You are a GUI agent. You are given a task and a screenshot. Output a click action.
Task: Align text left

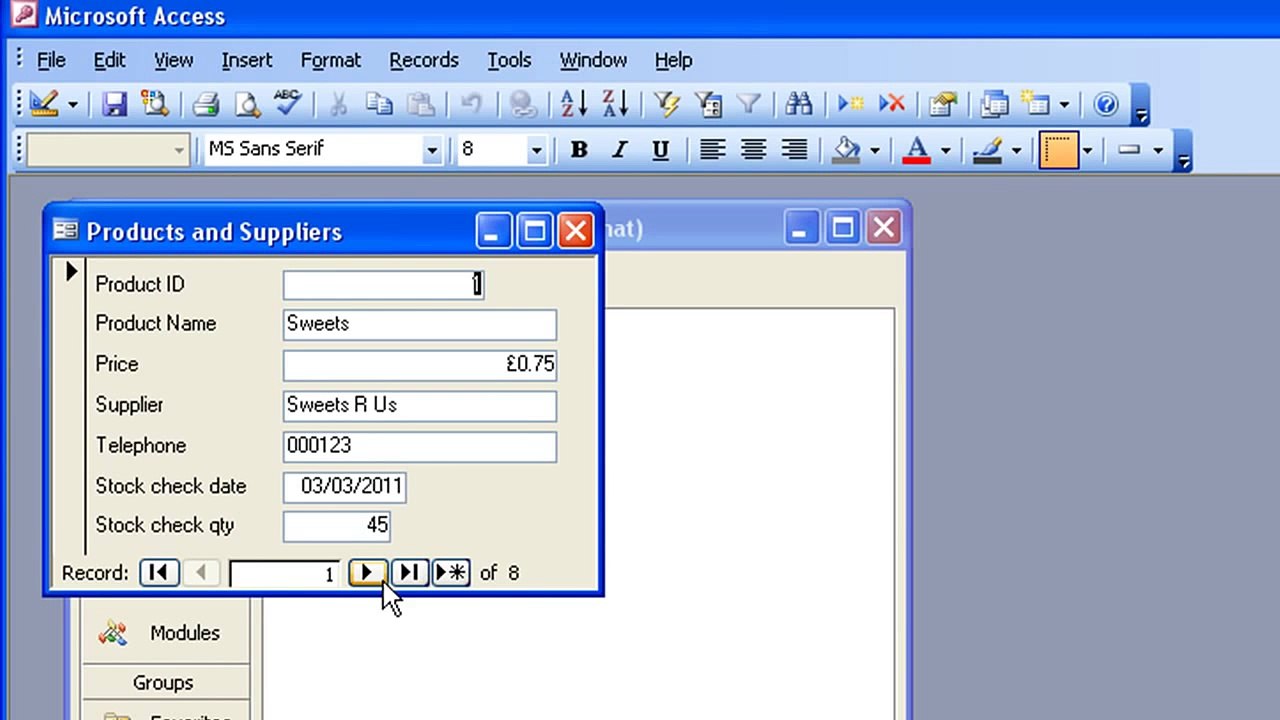(x=712, y=150)
